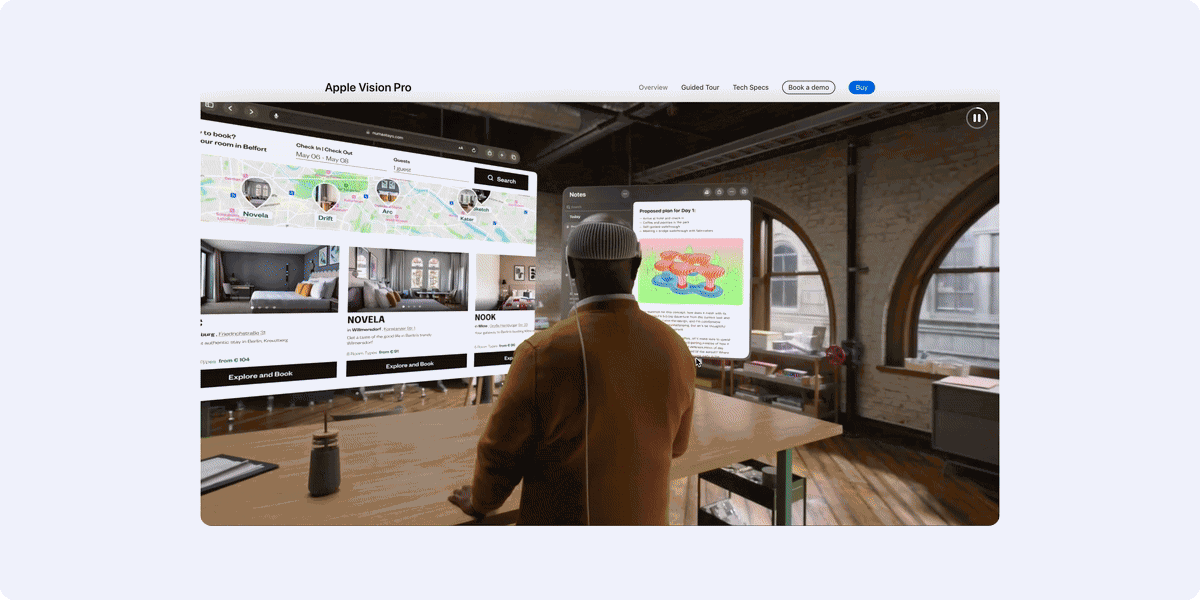Click the reload icon in the browser toolbar
Screen dimensions: 1200x600
point(474,150)
